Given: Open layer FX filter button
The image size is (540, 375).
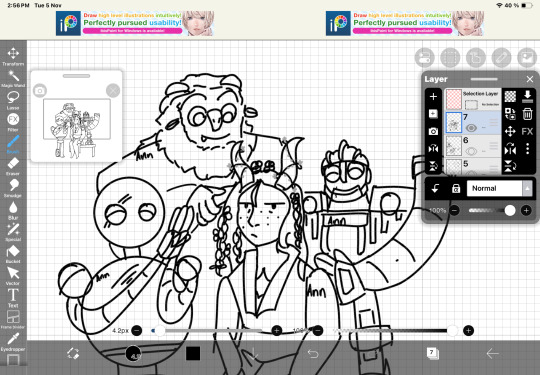Looking at the screenshot, I should 527,131.
